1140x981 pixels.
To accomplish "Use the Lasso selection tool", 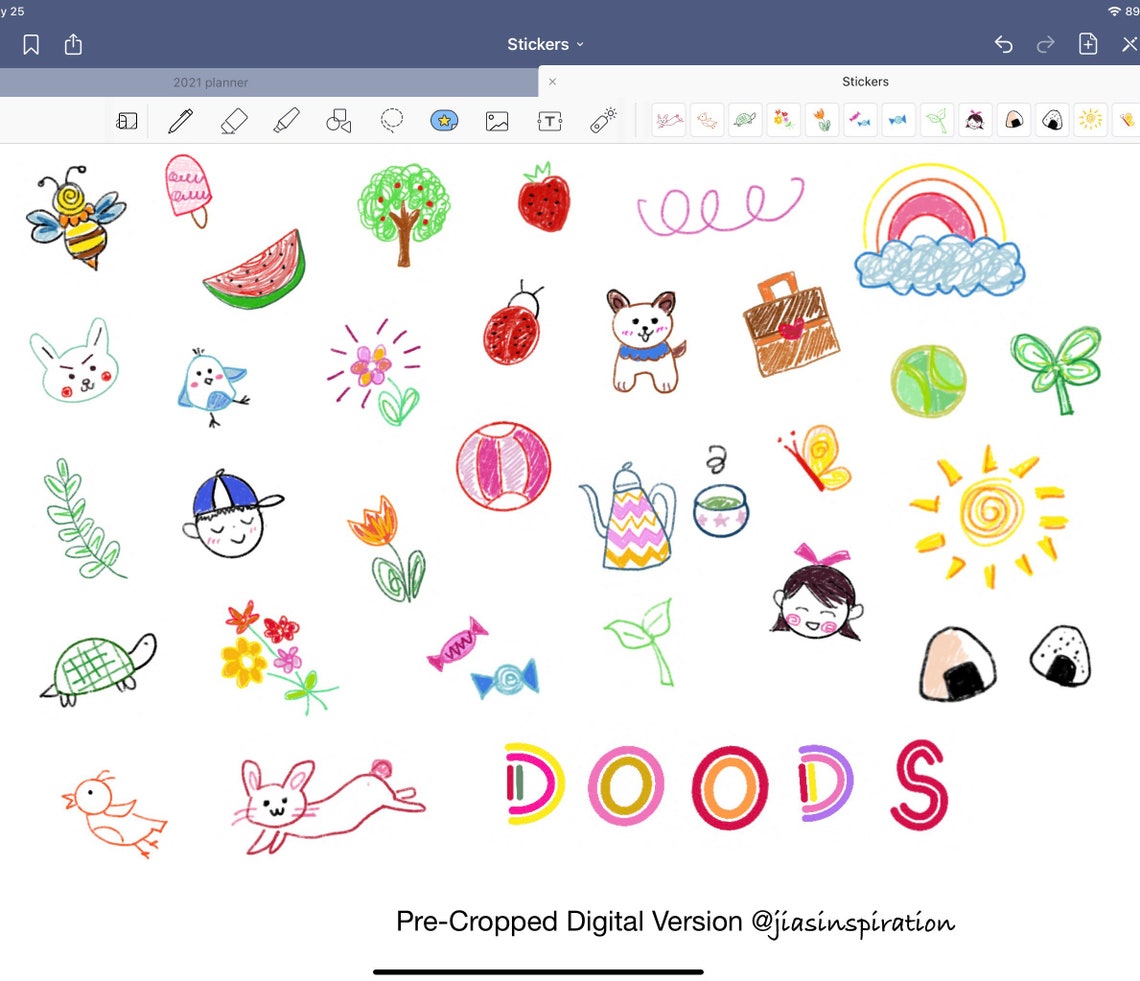I will pos(391,119).
